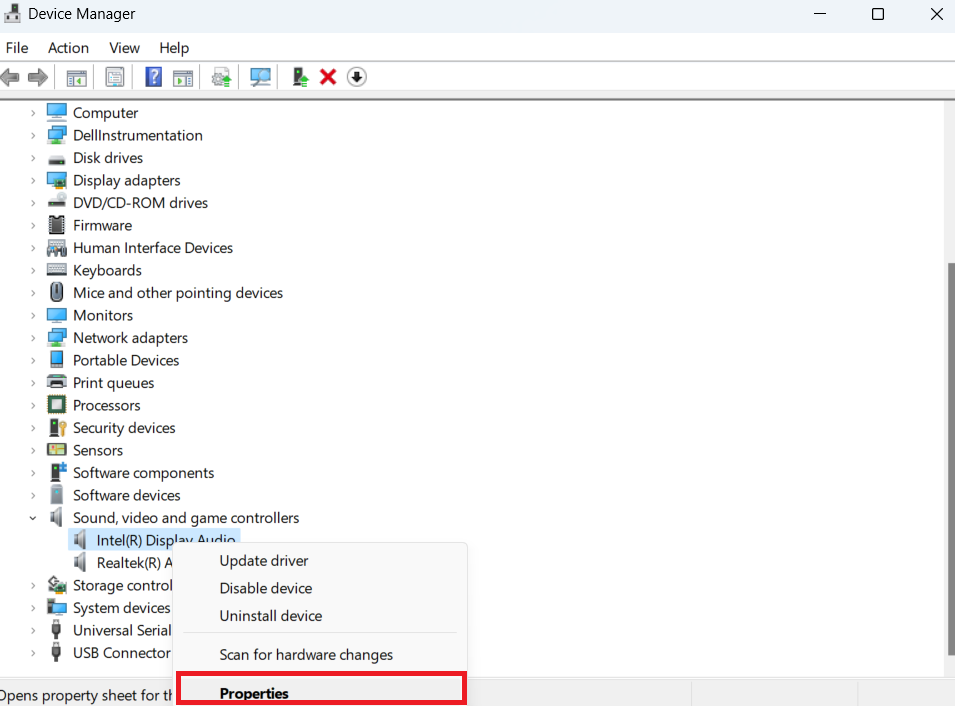Click Enable device green arrow toolbar icon
The width and height of the screenshot is (955, 706).
click(x=300, y=77)
